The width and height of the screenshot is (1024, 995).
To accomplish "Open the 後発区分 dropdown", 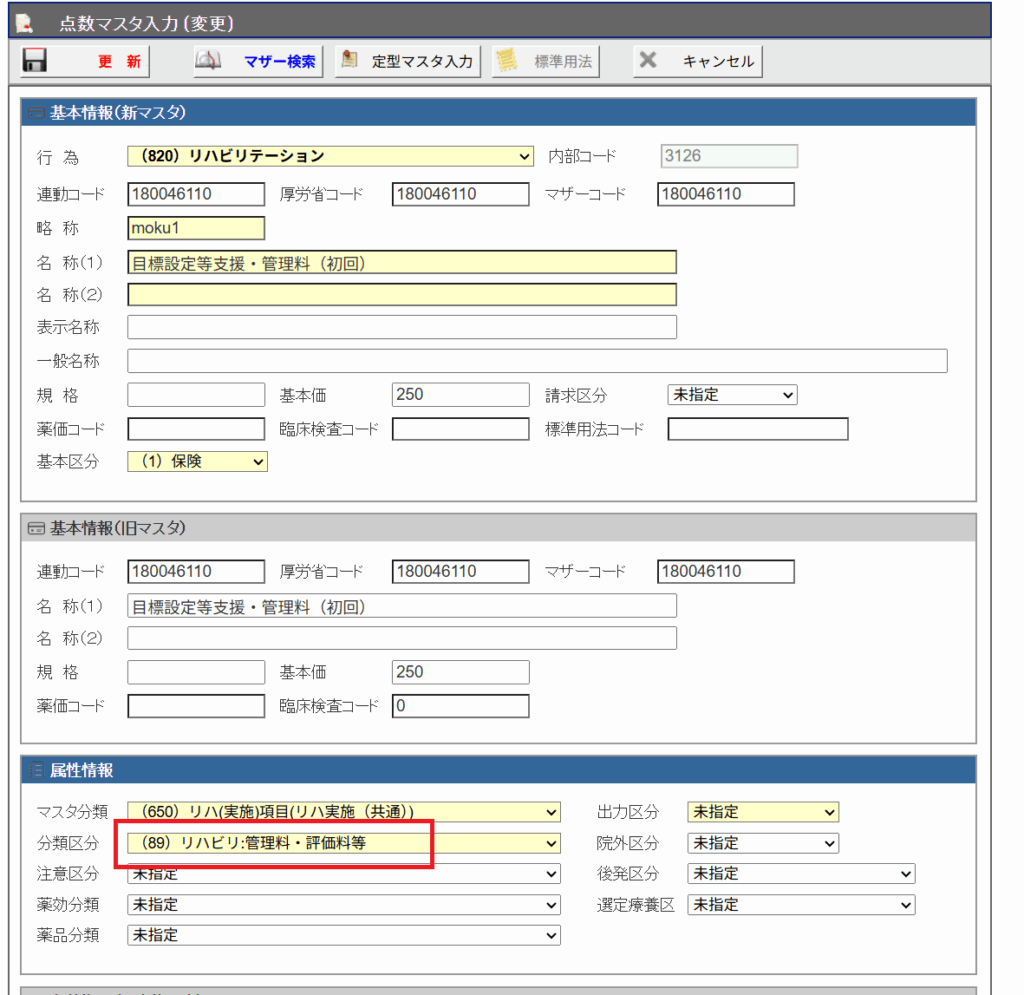I will coord(801,874).
